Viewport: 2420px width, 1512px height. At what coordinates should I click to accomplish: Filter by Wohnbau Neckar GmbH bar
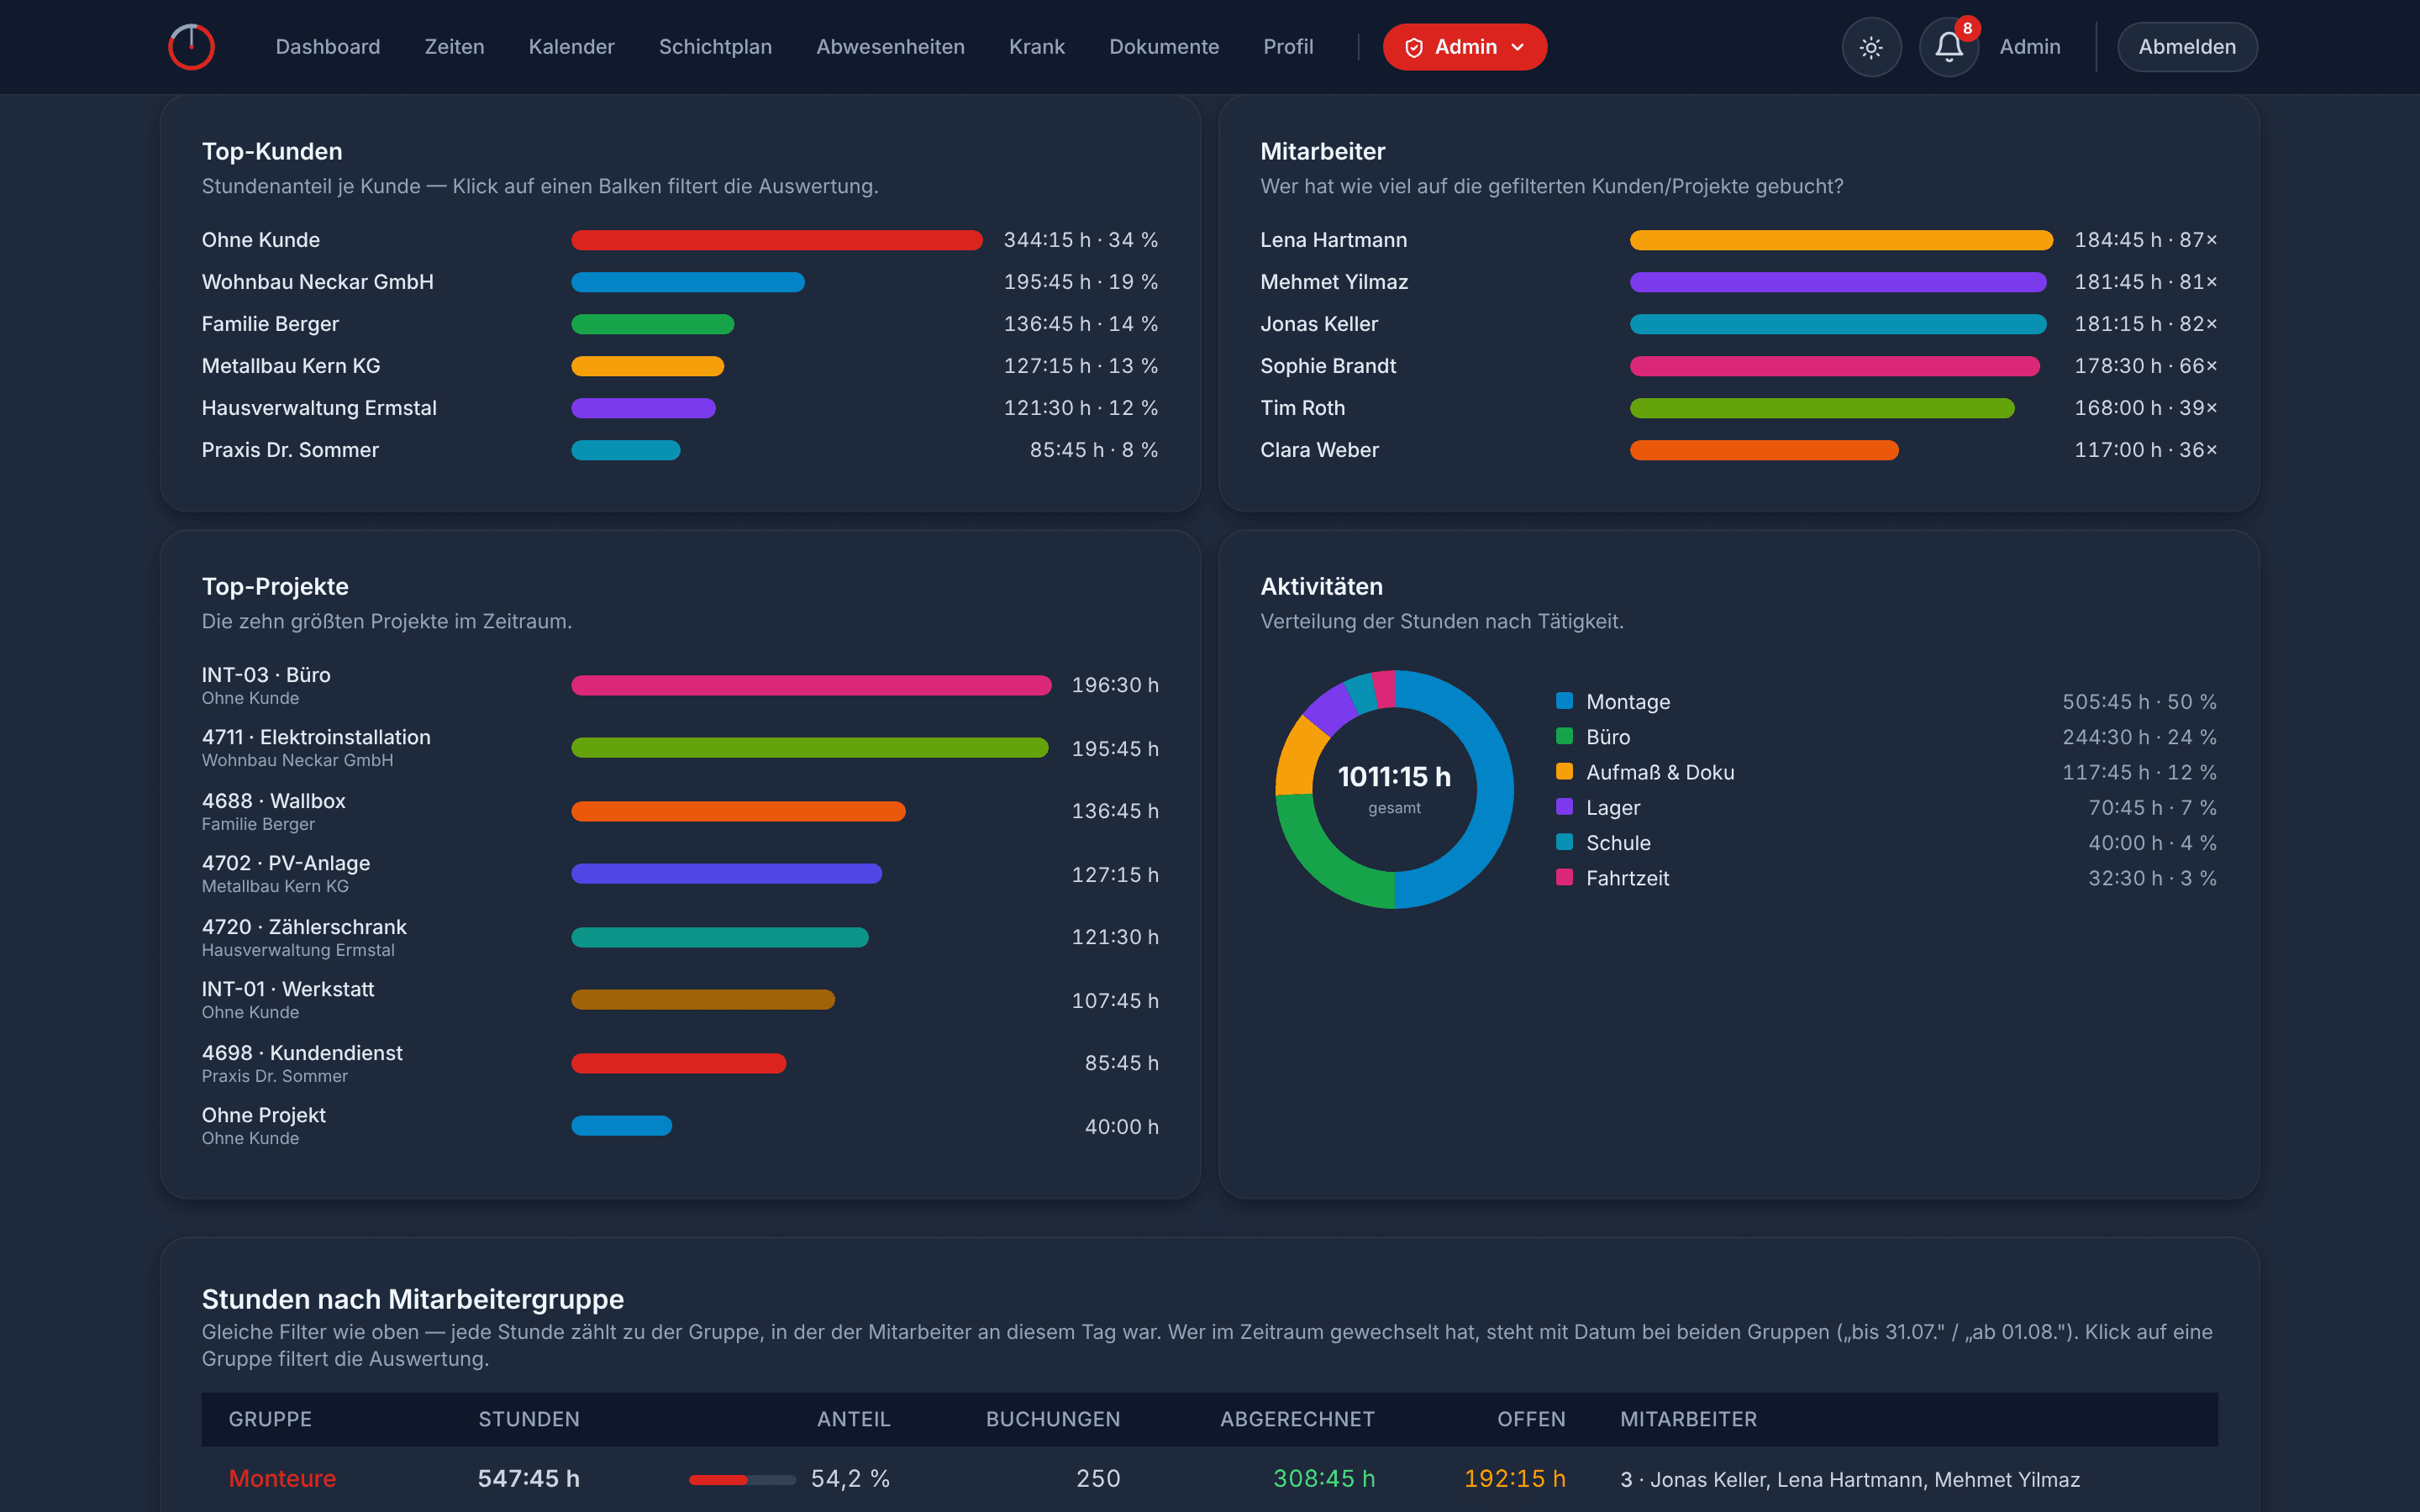pos(688,282)
